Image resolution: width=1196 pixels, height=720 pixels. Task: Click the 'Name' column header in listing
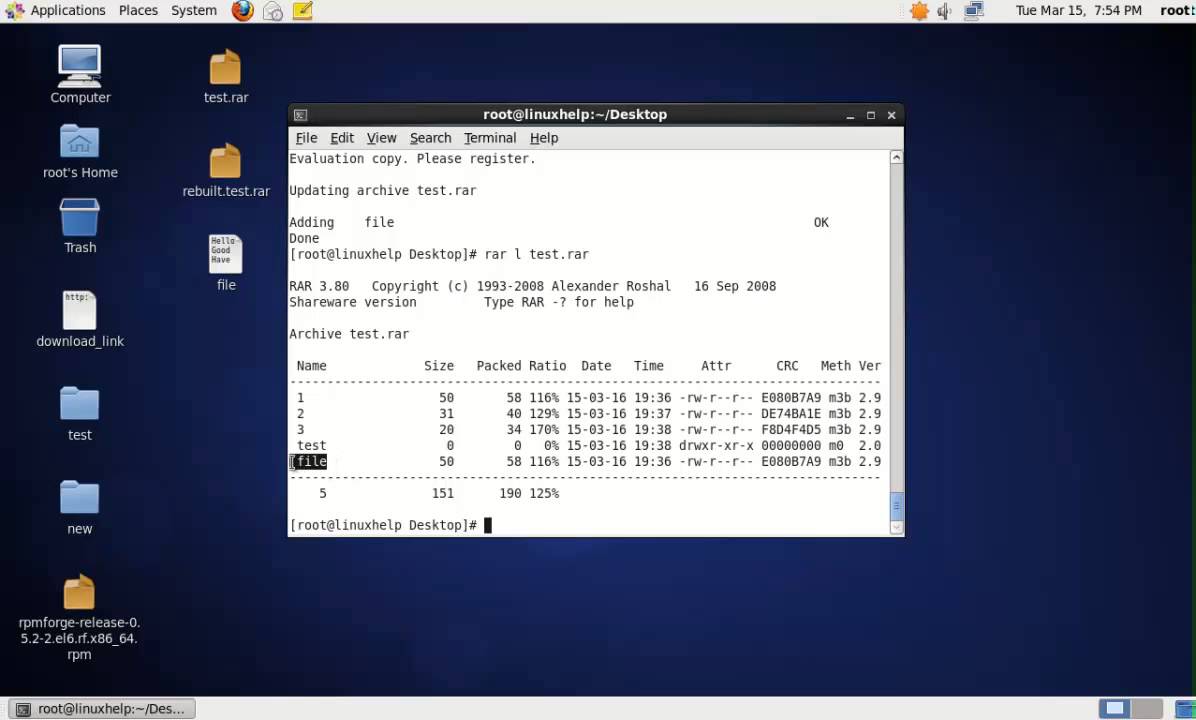pyautogui.click(x=311, y=366)
